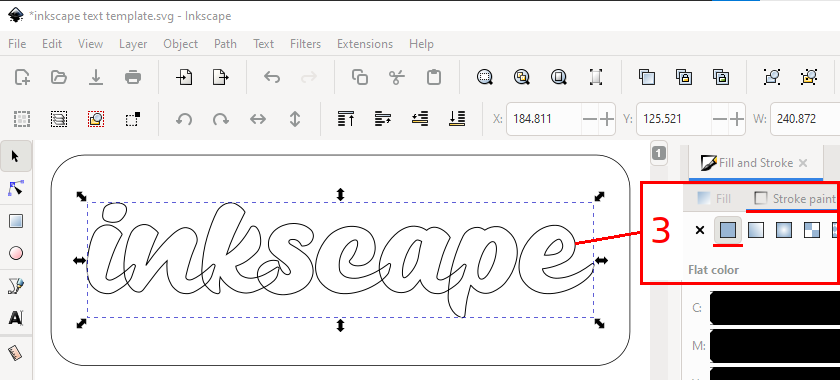Select the Node editing tool
The image size is (840, 380).
pyautogui.click(x=16, y=188)
